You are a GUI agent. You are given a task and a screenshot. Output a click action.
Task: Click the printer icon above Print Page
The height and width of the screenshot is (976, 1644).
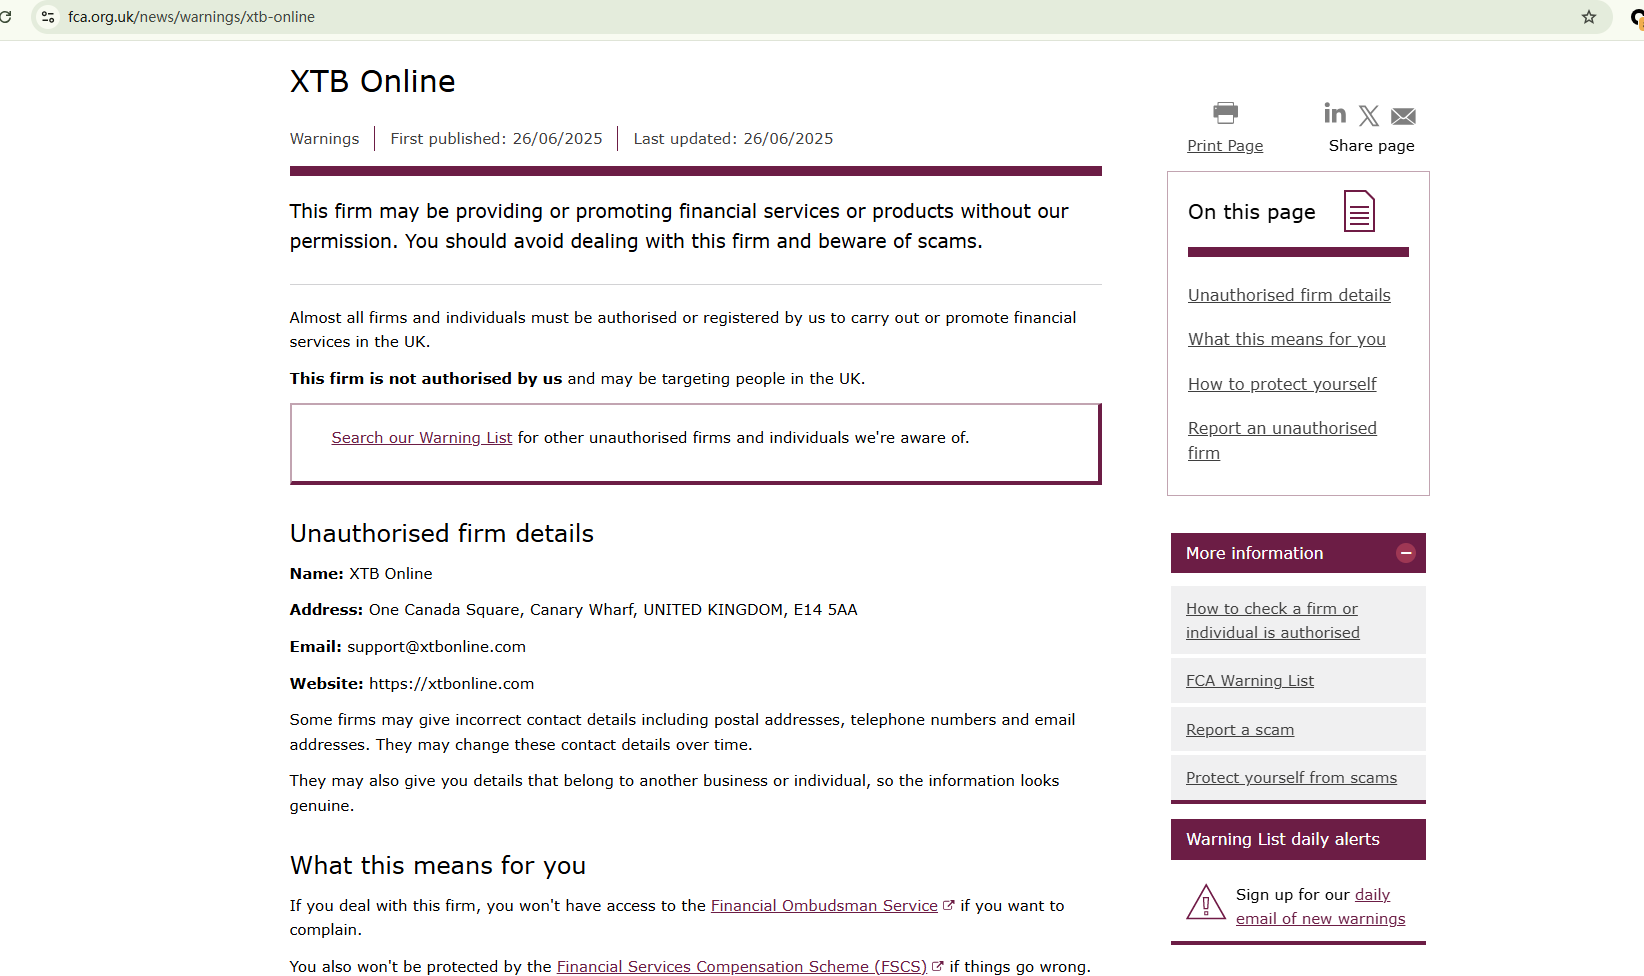tap(1225, 112)
